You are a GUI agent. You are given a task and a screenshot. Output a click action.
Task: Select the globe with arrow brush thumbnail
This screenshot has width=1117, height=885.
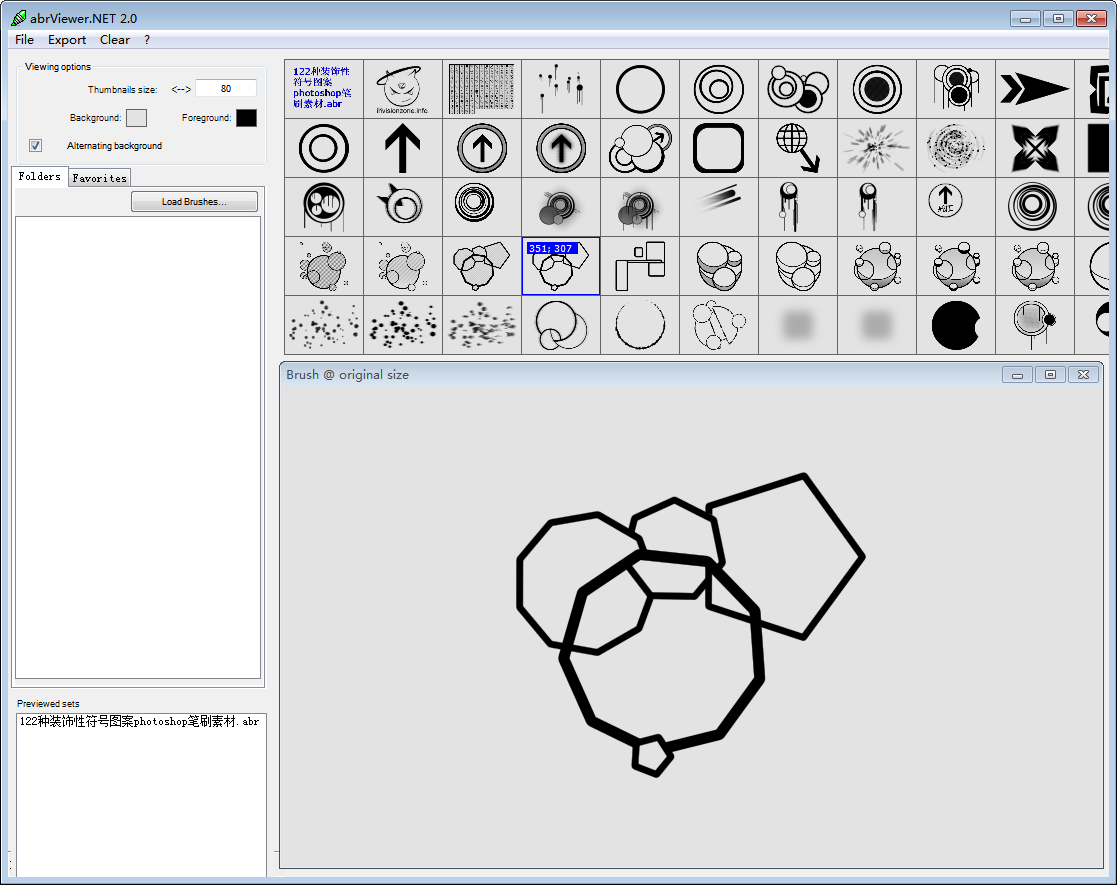(798, 148)
